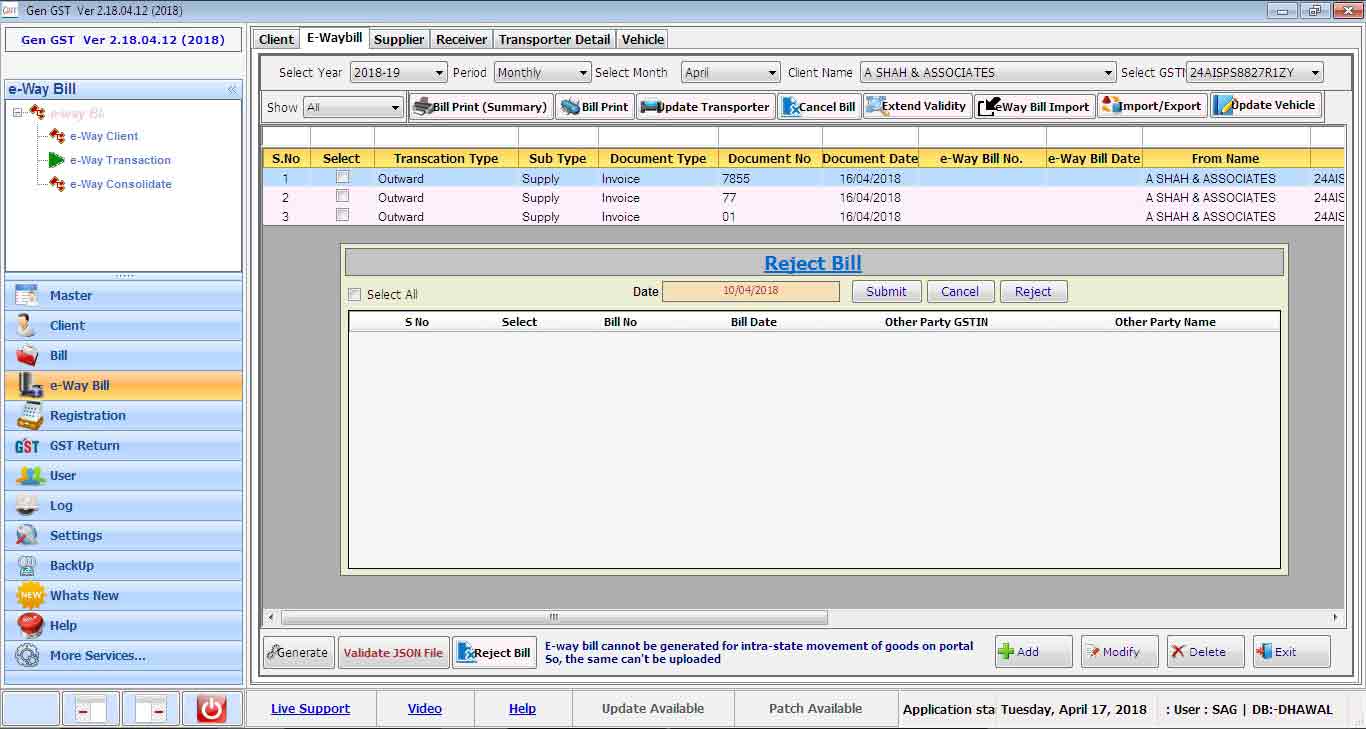Screen dimensions: 1366x729
Task: Click the Cancel Bill icon
Action: pos(789,107)
